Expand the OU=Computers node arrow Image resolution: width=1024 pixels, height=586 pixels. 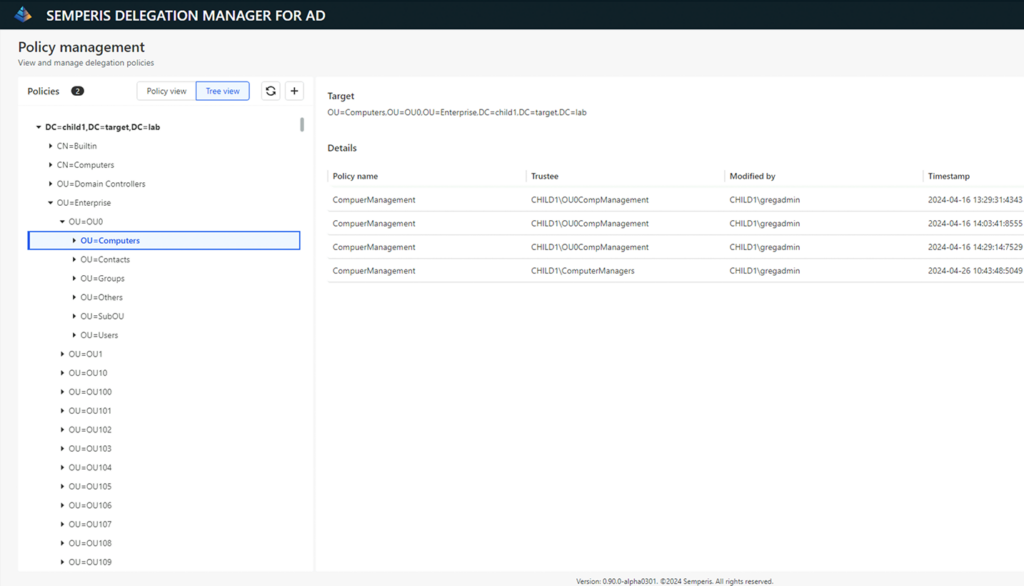click(x=74, y=240)
